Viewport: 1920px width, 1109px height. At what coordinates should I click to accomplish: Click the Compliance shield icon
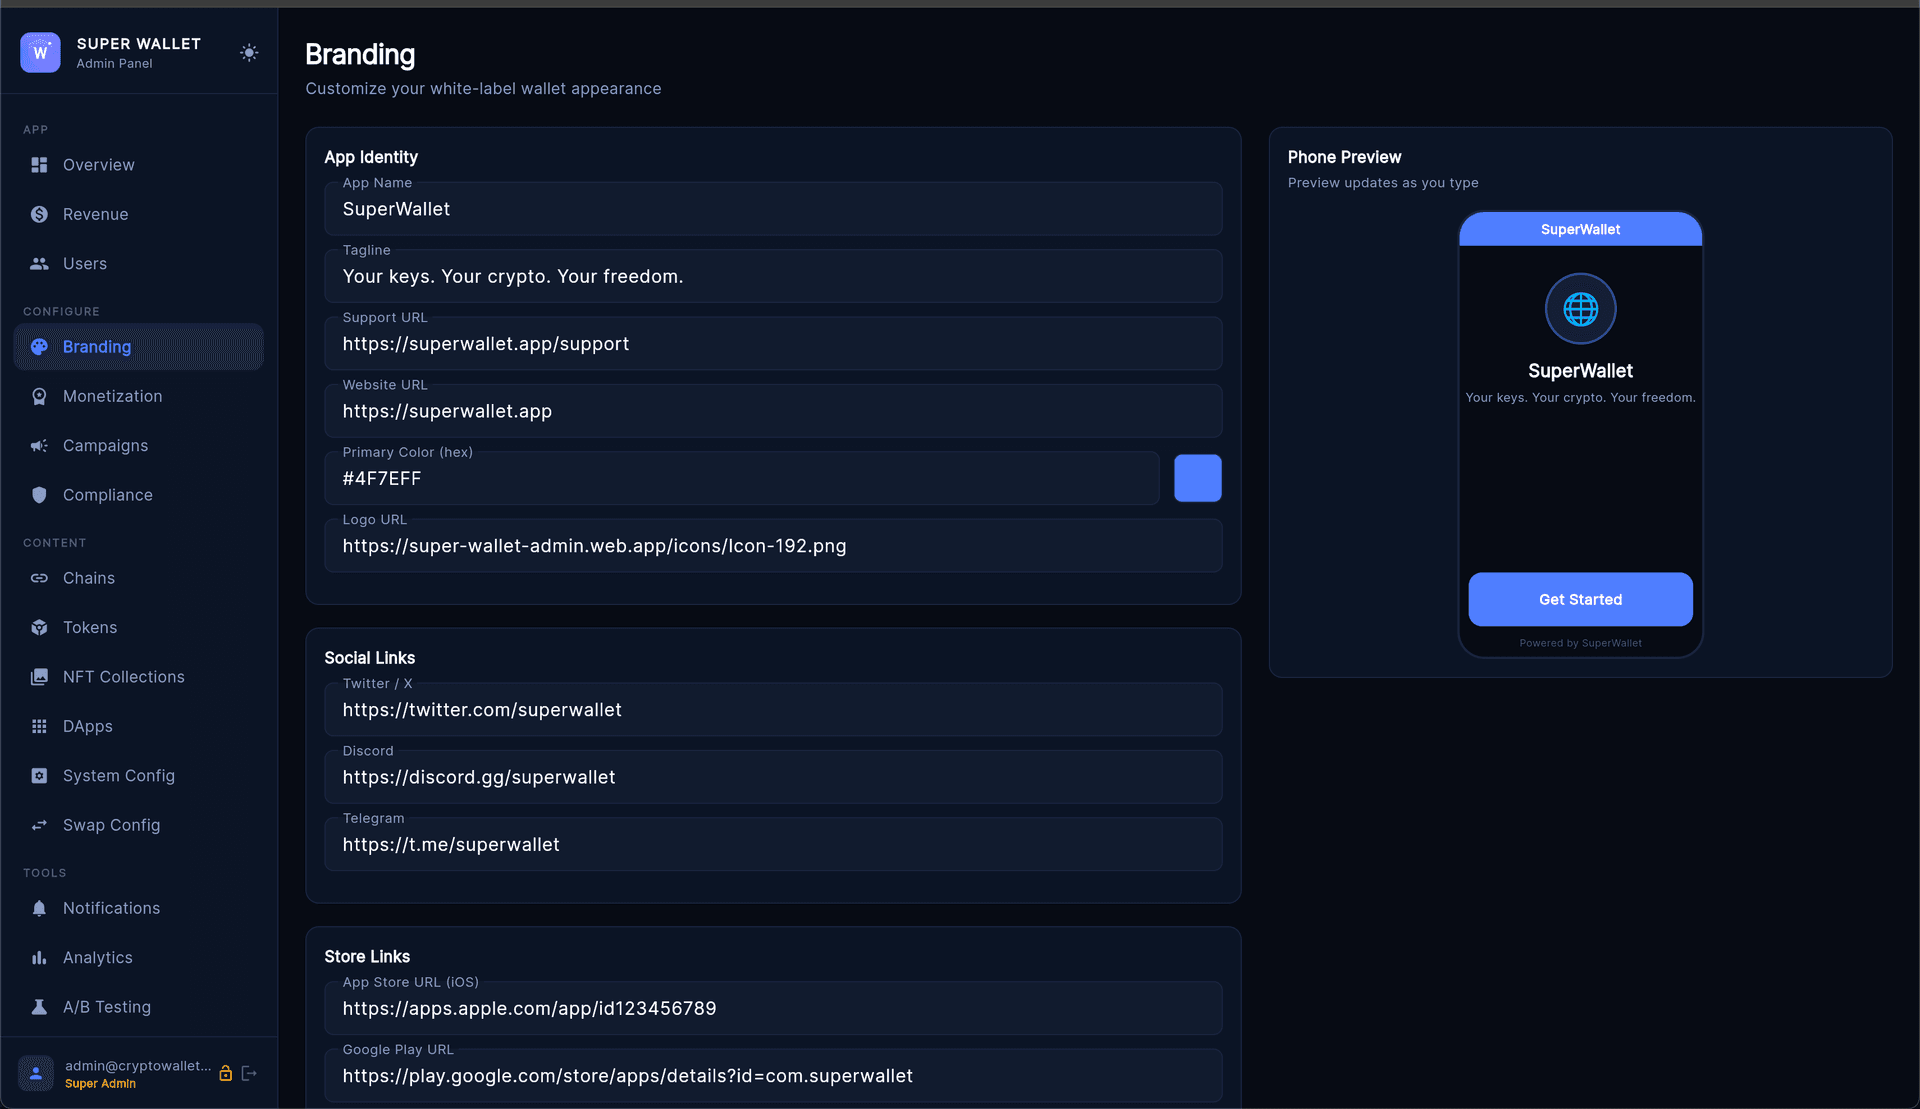[x=39, y=495]
